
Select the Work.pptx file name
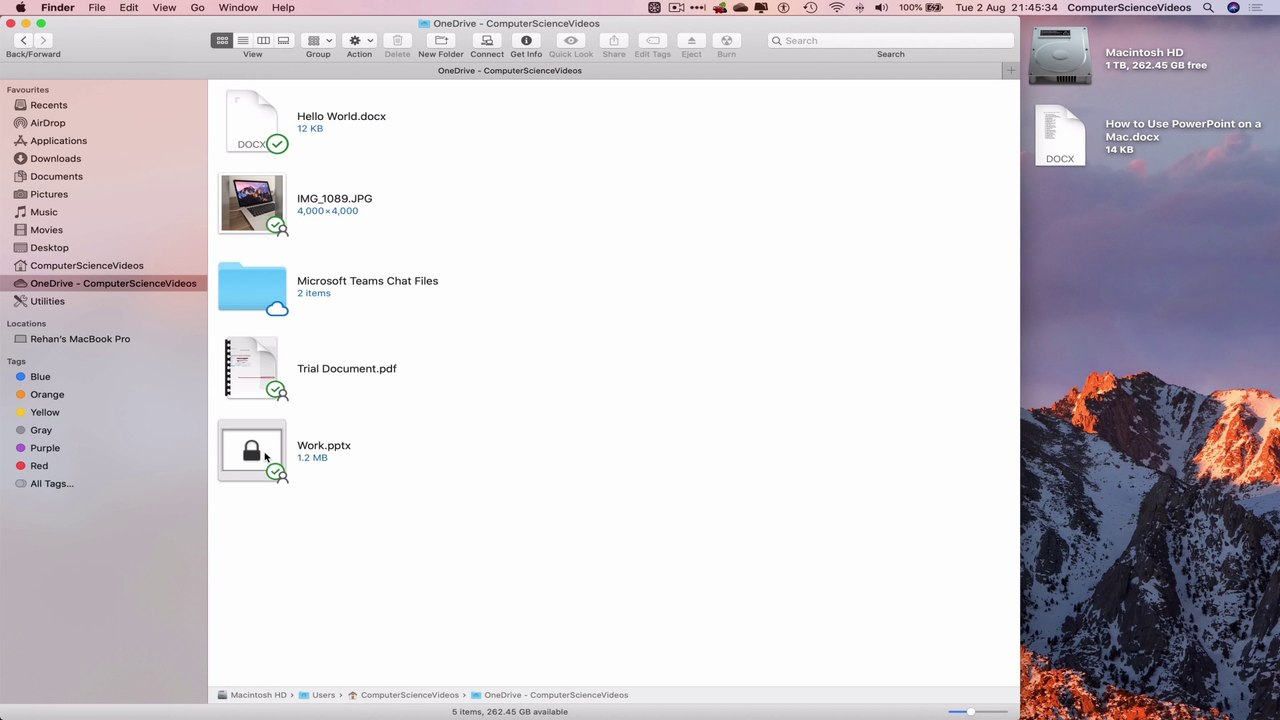click(324, 445)
